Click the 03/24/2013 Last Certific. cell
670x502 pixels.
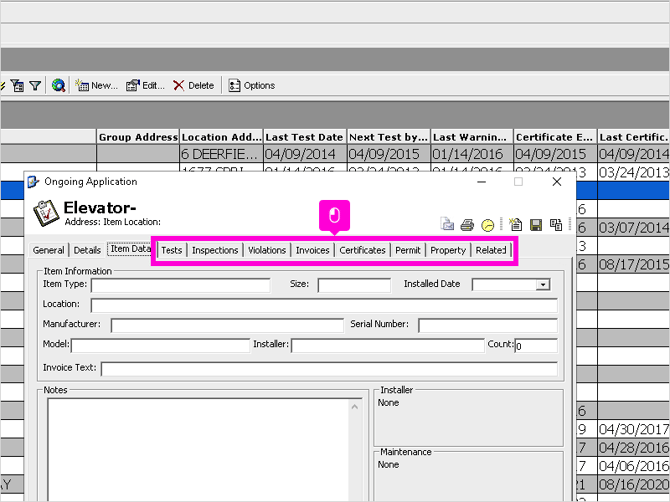click(x=634, y=172)
